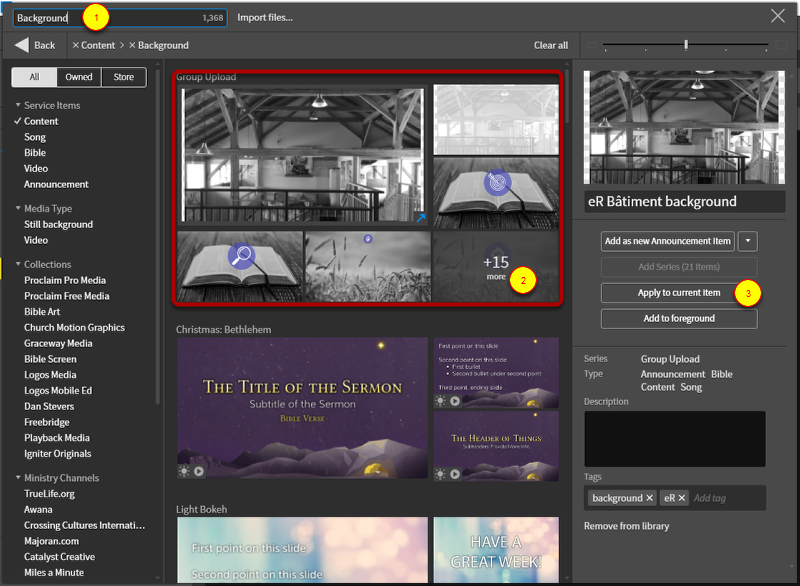The height and width of the screenshot is (586, 800).
Task: Switch to the Store filter
Action: pyautogui.click(x=123, y=77)
